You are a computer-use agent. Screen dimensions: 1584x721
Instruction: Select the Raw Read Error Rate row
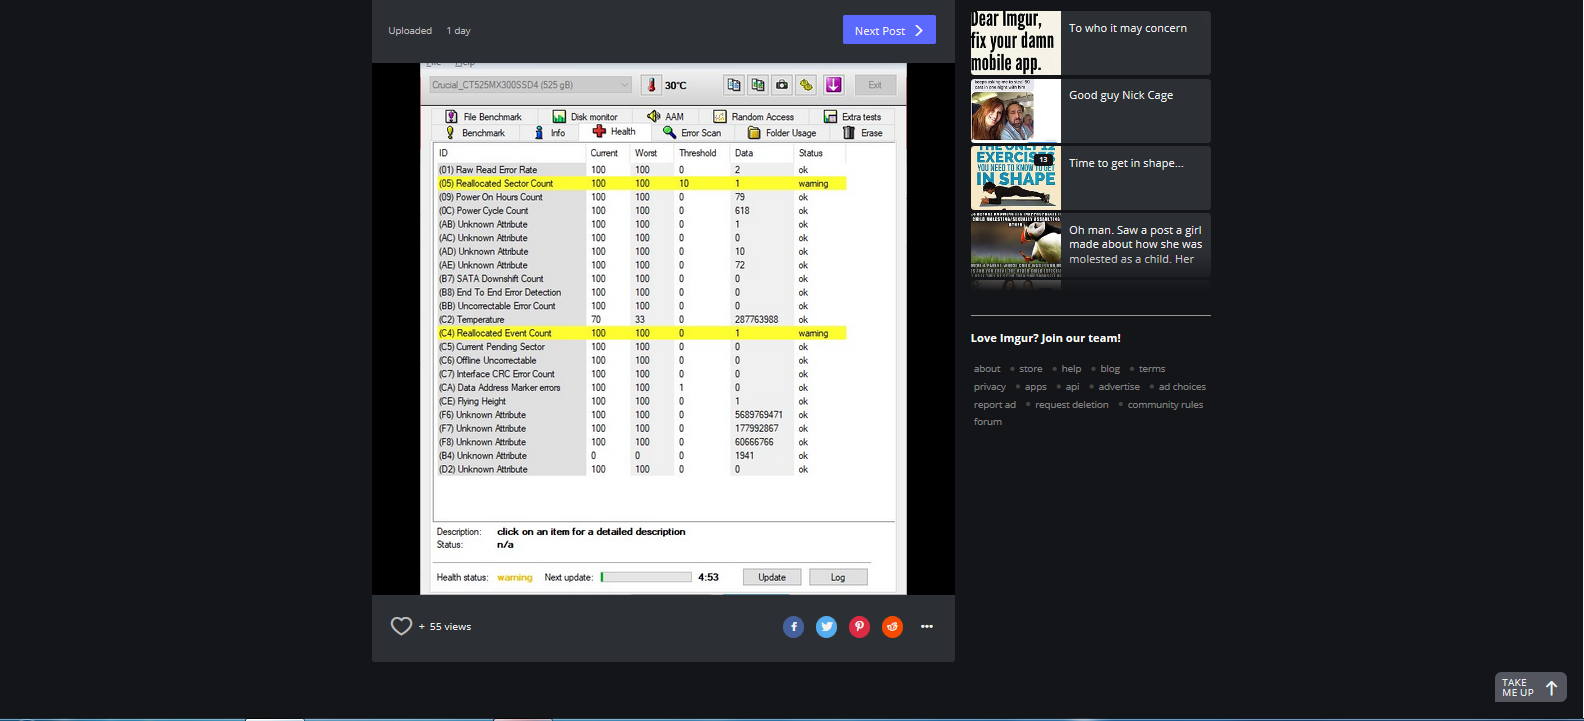(641, 170)
